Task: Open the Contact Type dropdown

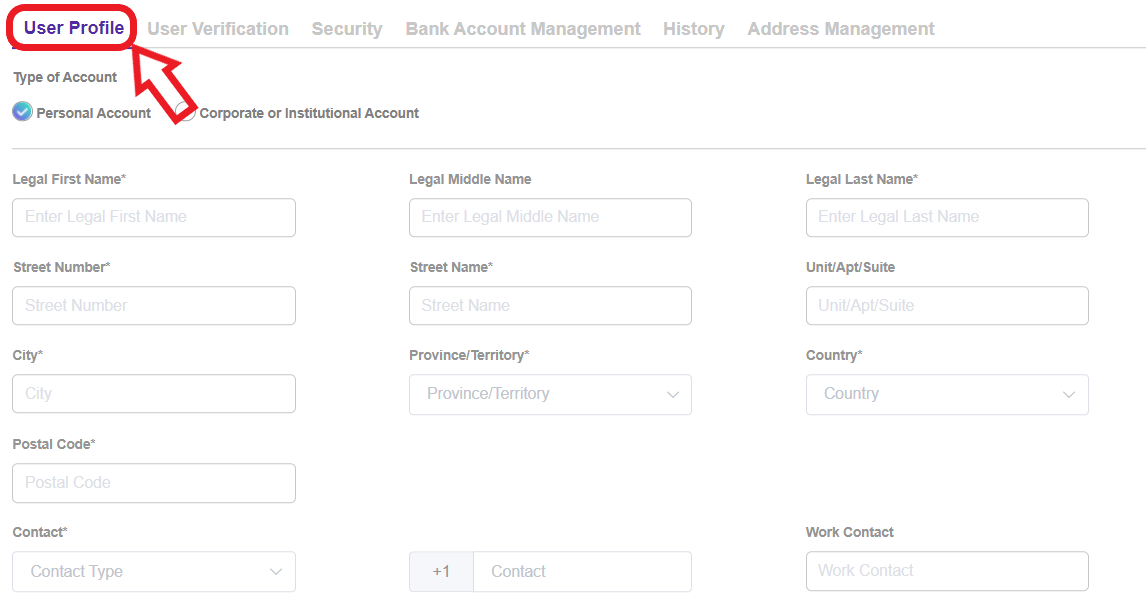Action: pos(153,571)
